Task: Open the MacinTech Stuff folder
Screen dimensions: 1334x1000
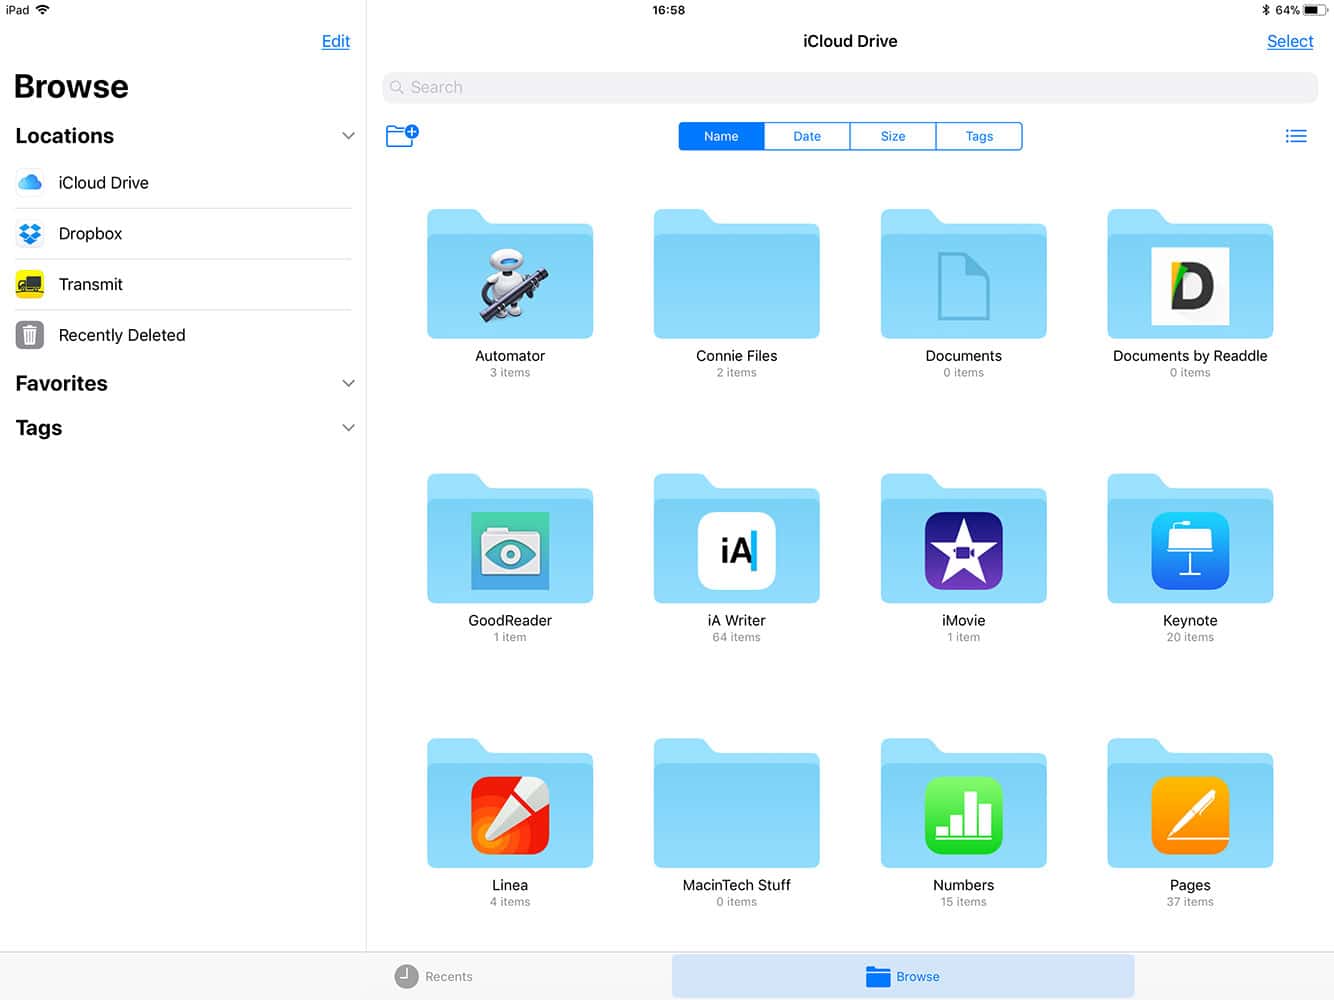Action: pyautogui.click(x=736, y=803)
